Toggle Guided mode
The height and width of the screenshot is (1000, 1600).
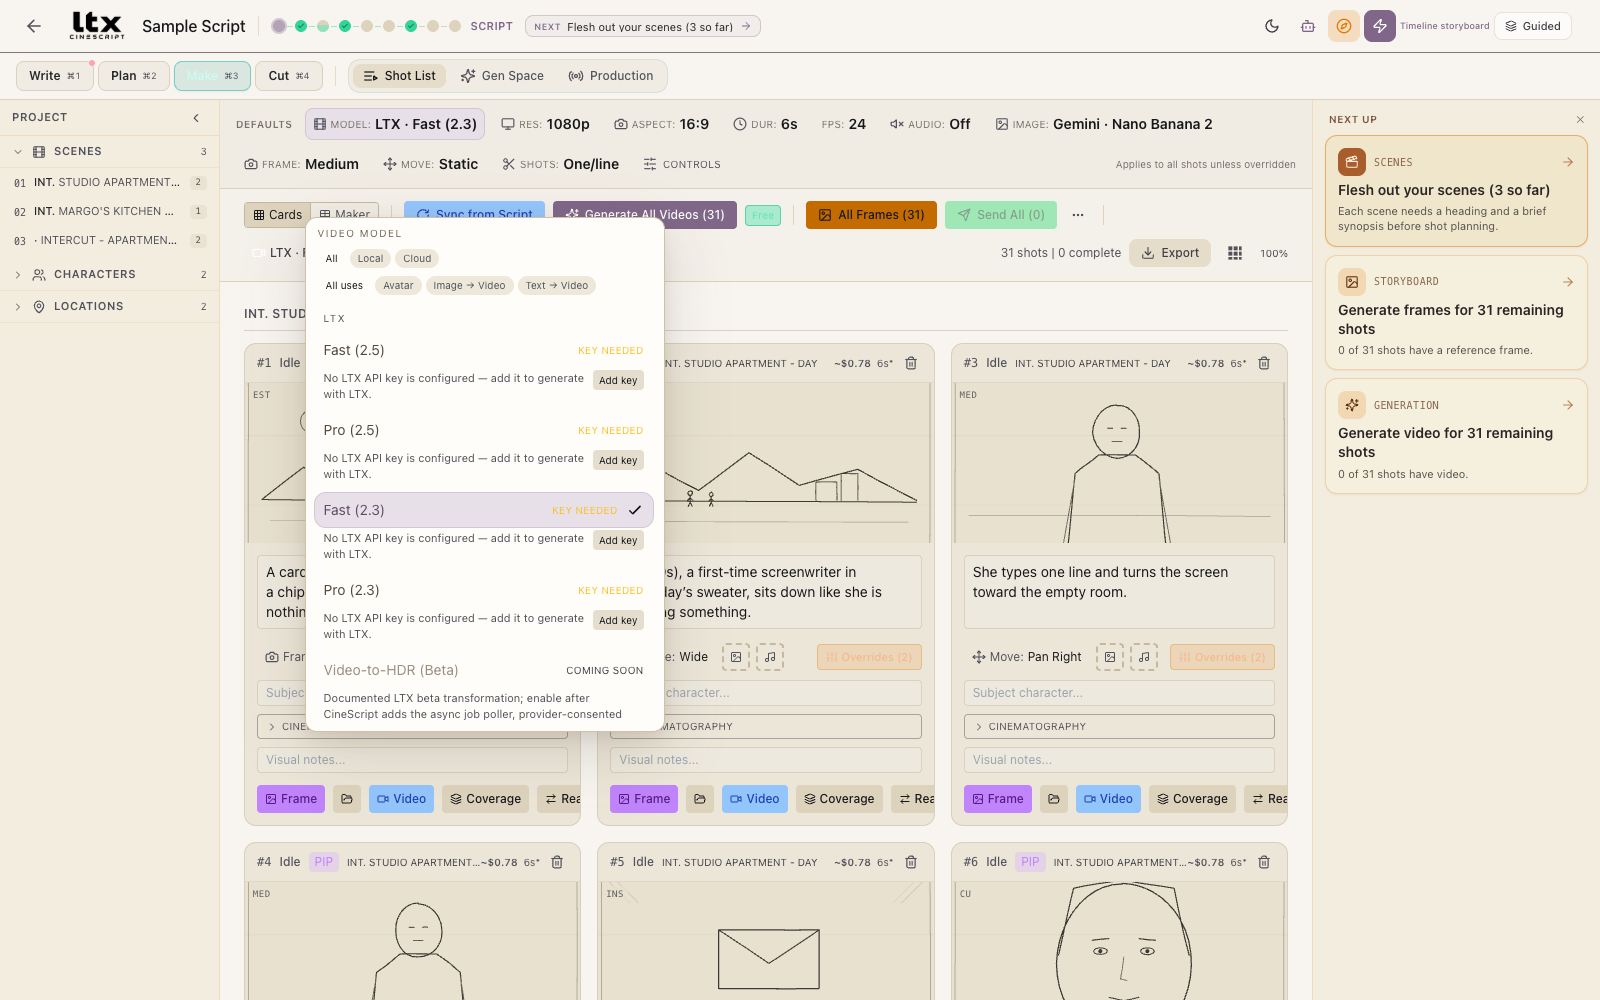pos(1533,26)
